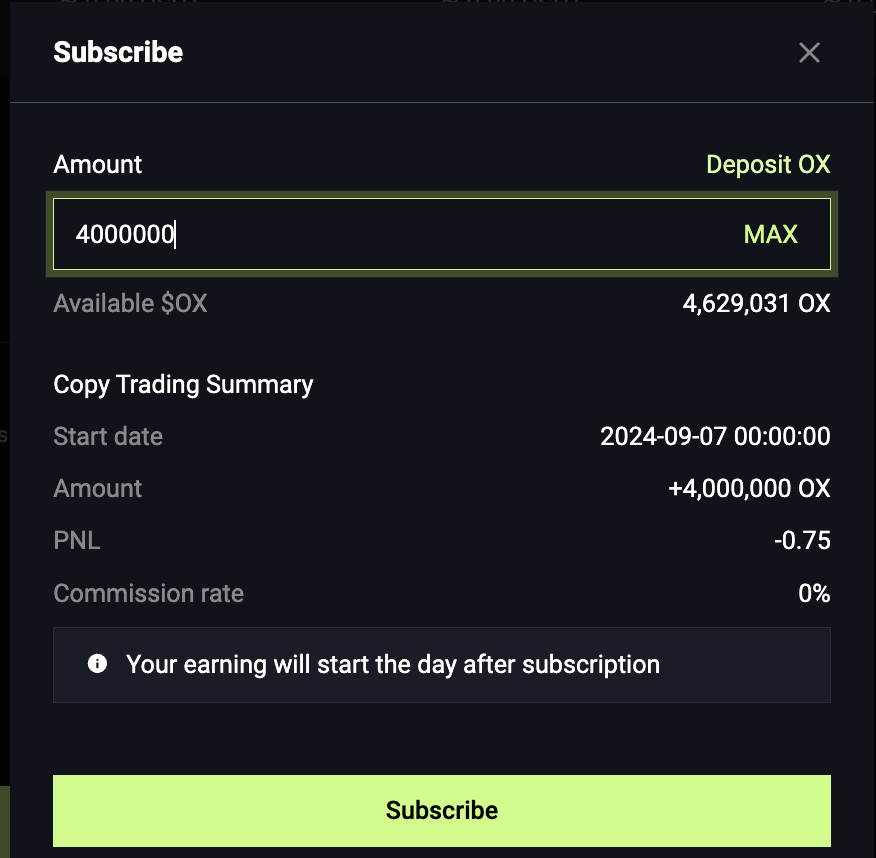Screen dimensions: 876x858
Task: Select the 4,629,031 OX available balance
Action: [x=756, y=303]
